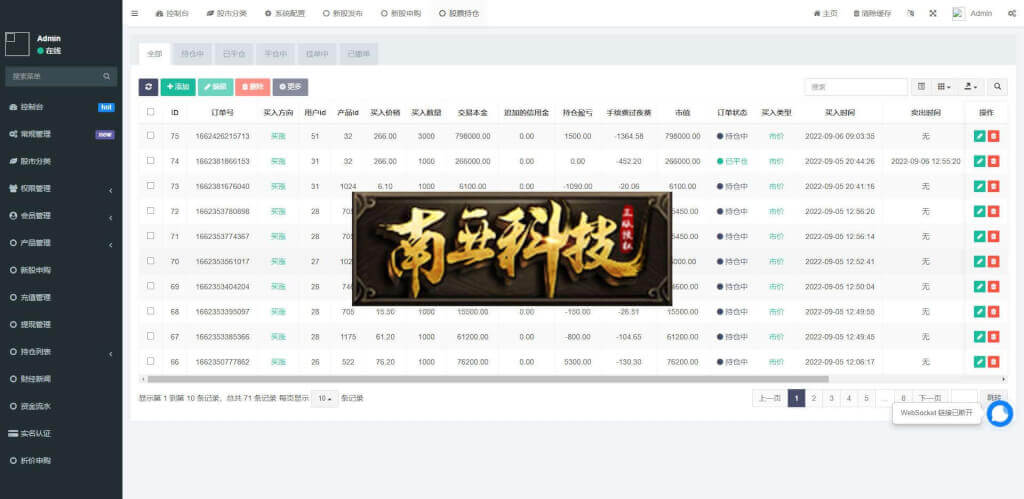Expand the 权限管理 sidebar menu

click(61, 188)
